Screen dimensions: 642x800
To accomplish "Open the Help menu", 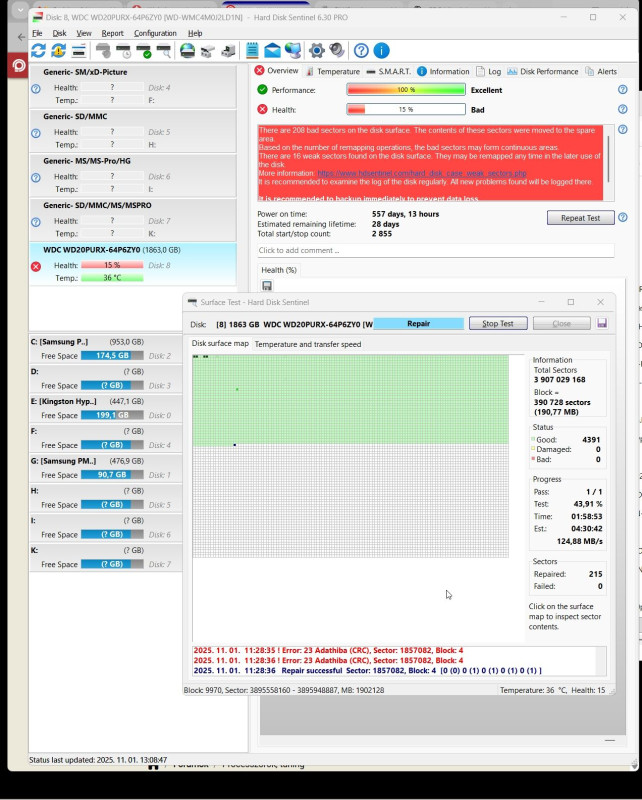I will pyautogui.click(x=195, y=33).
